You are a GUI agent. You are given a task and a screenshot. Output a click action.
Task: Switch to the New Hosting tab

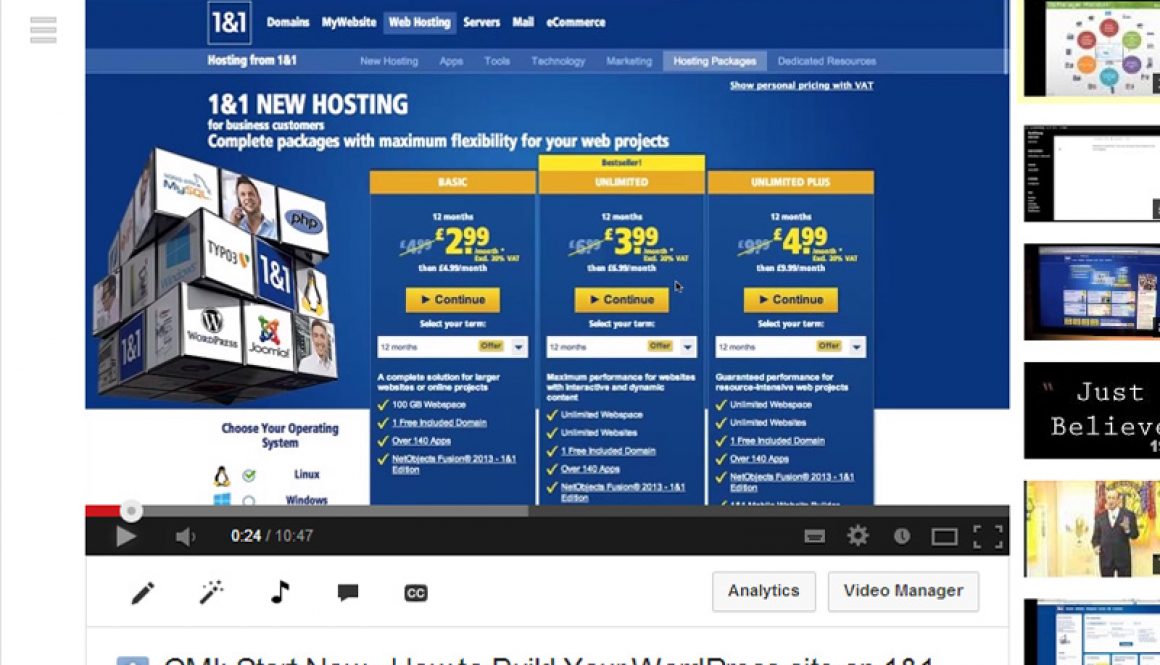[x=389, y=61]
